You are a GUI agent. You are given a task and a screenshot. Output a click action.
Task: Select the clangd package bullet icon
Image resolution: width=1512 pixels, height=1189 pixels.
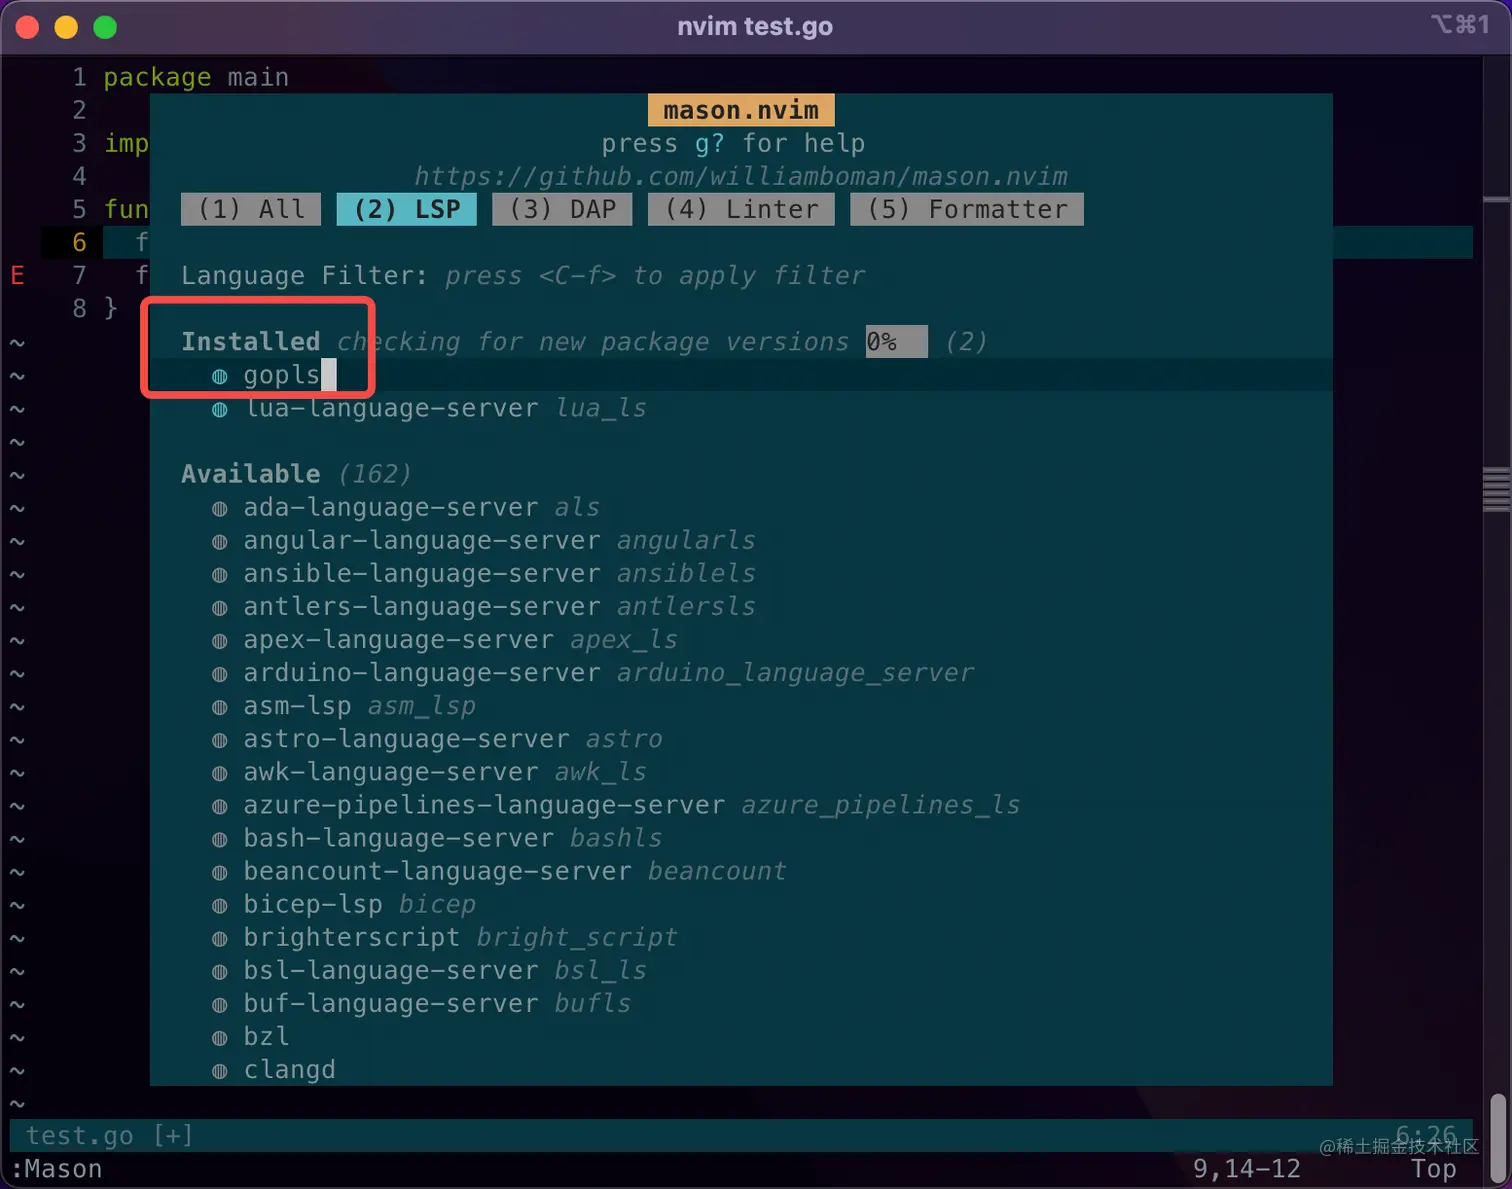point(220,1070)
